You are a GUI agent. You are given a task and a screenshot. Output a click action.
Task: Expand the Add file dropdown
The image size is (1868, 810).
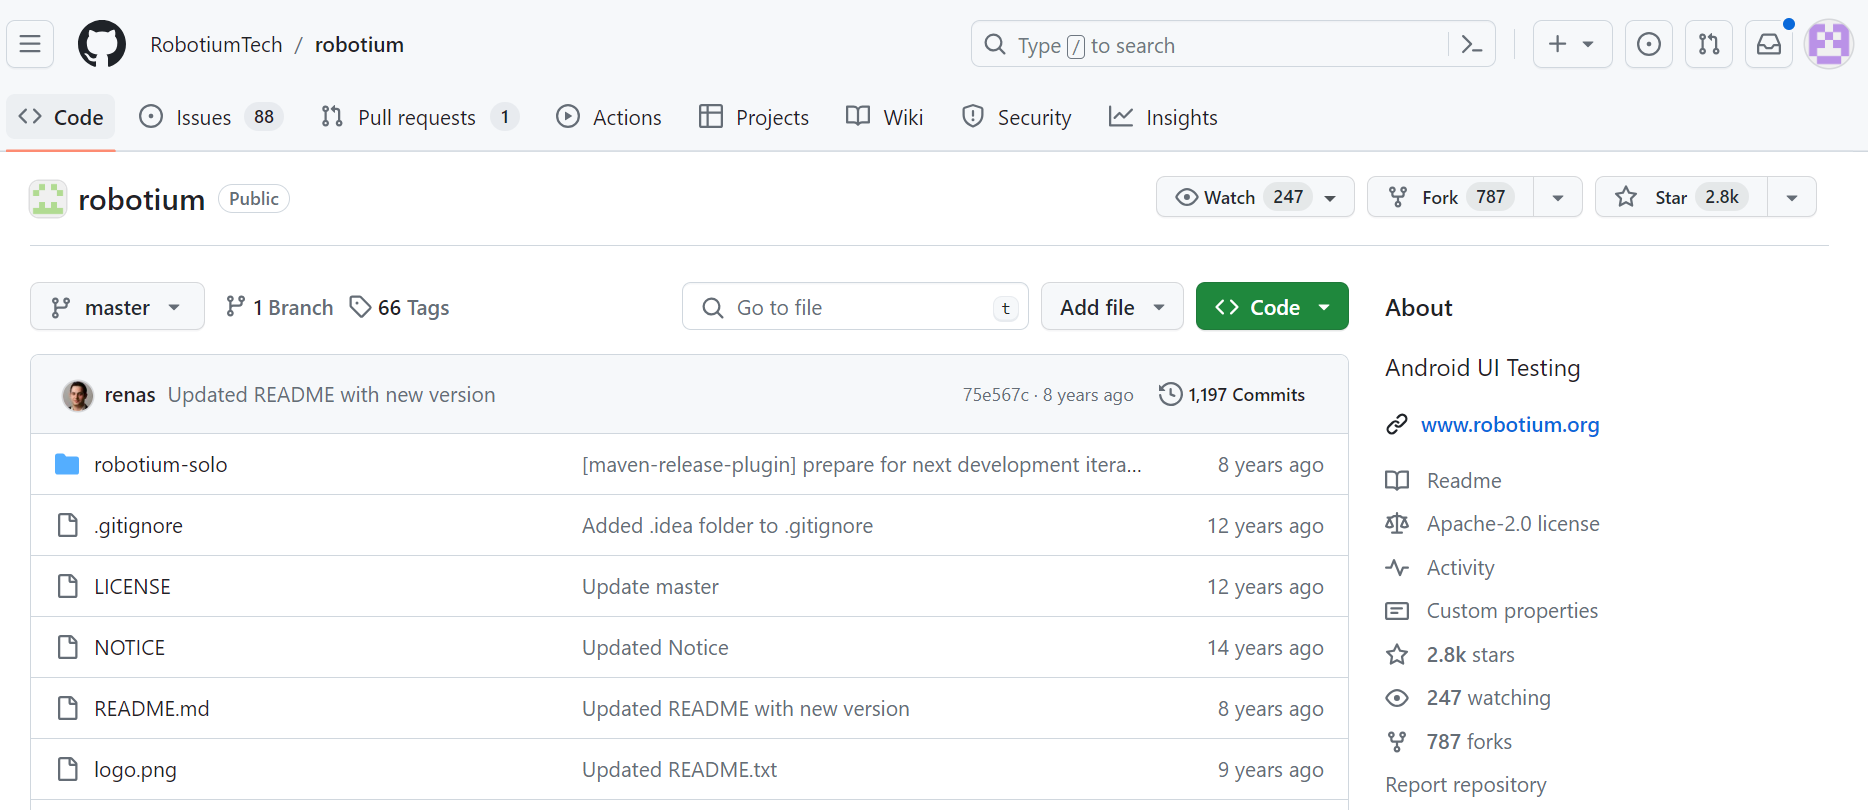click(x=1111, y=307)
